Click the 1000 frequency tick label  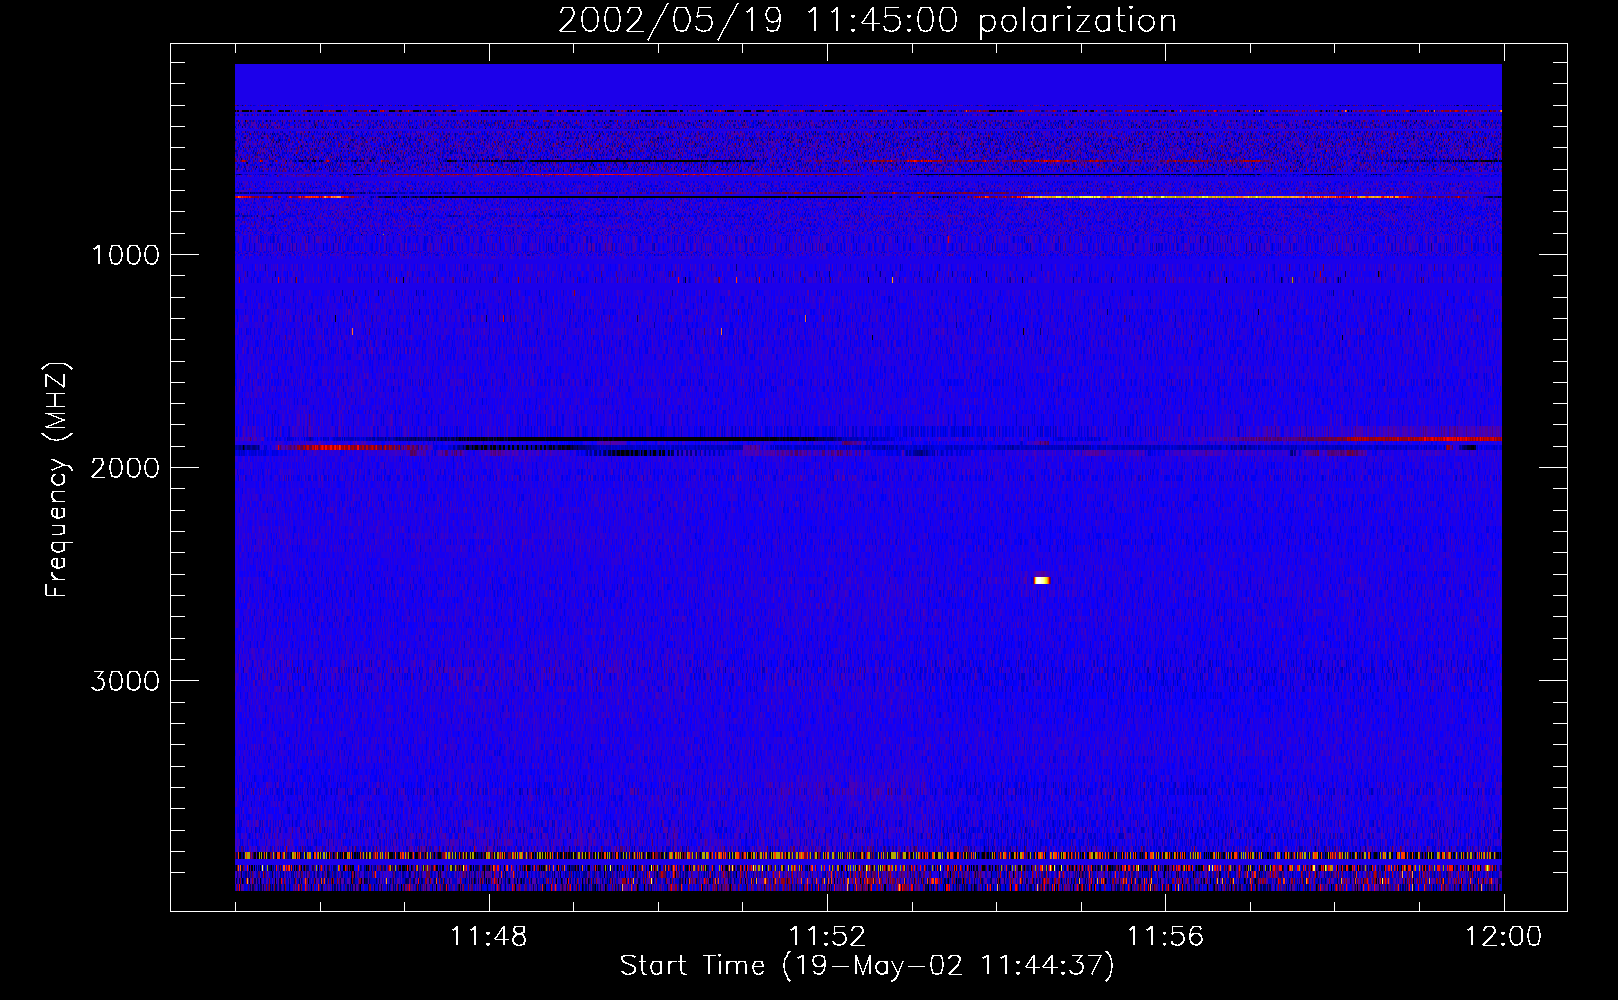pos(125,255)
